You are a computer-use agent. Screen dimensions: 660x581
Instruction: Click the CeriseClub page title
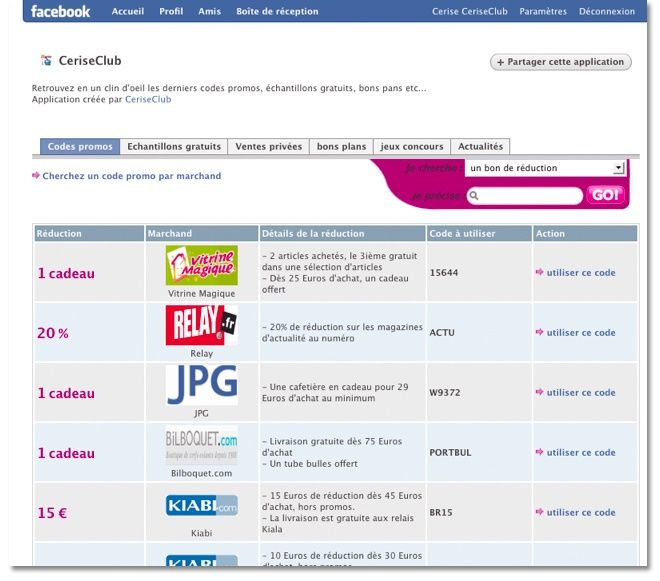pyautogui.click(x=90, y=61)
